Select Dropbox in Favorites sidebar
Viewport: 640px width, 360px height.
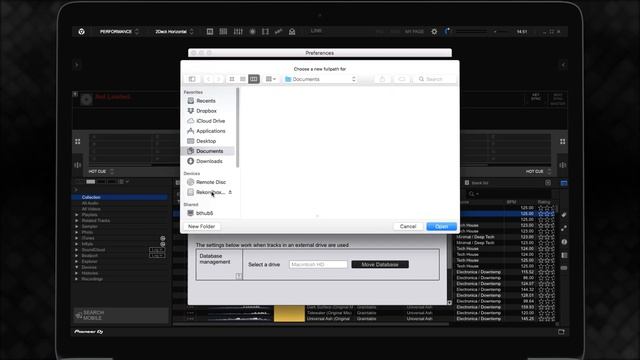[209, 111]
